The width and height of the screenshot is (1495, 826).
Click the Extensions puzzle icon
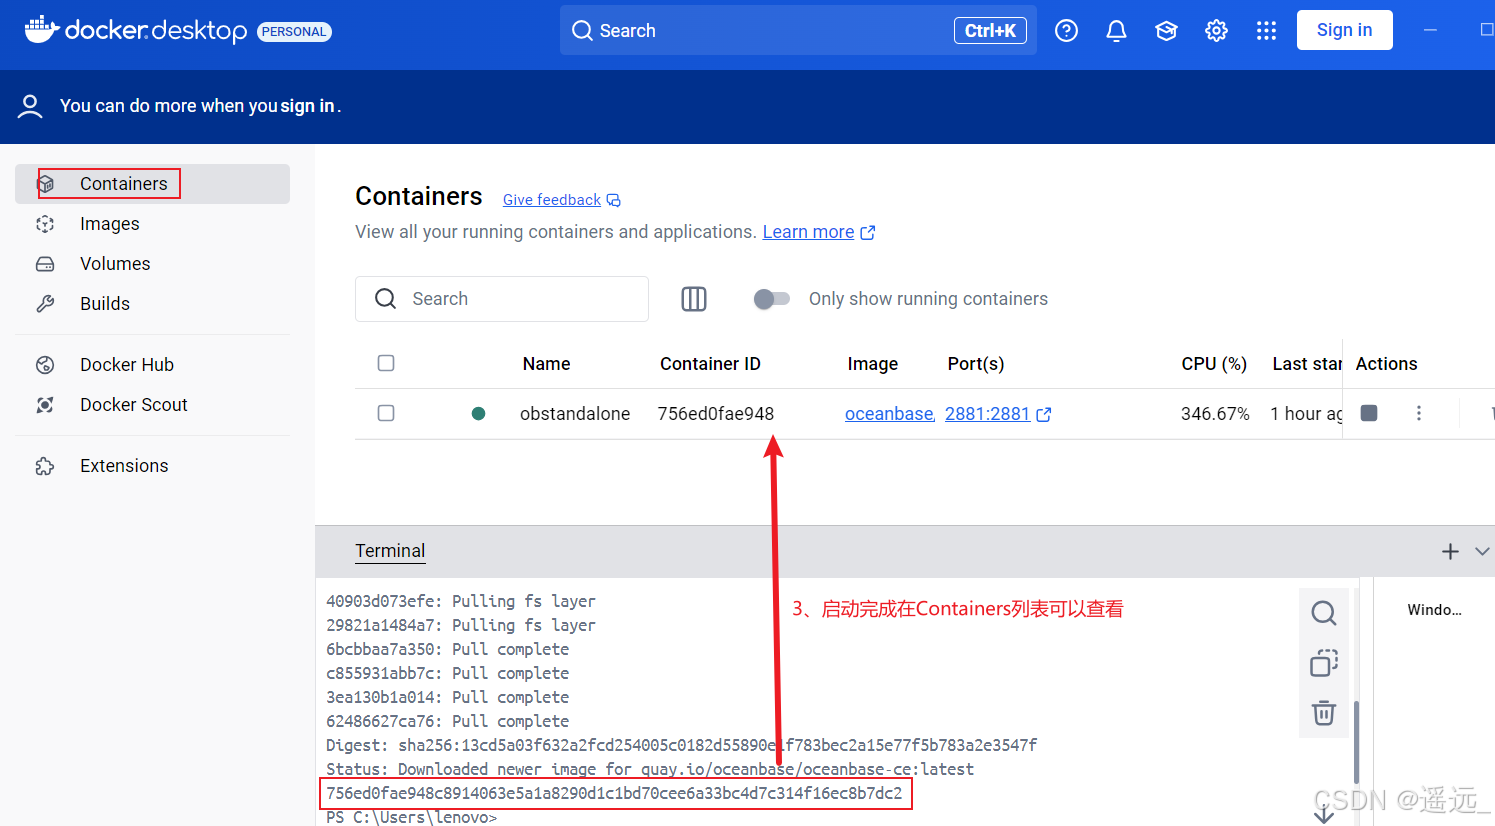pos(45,466)
